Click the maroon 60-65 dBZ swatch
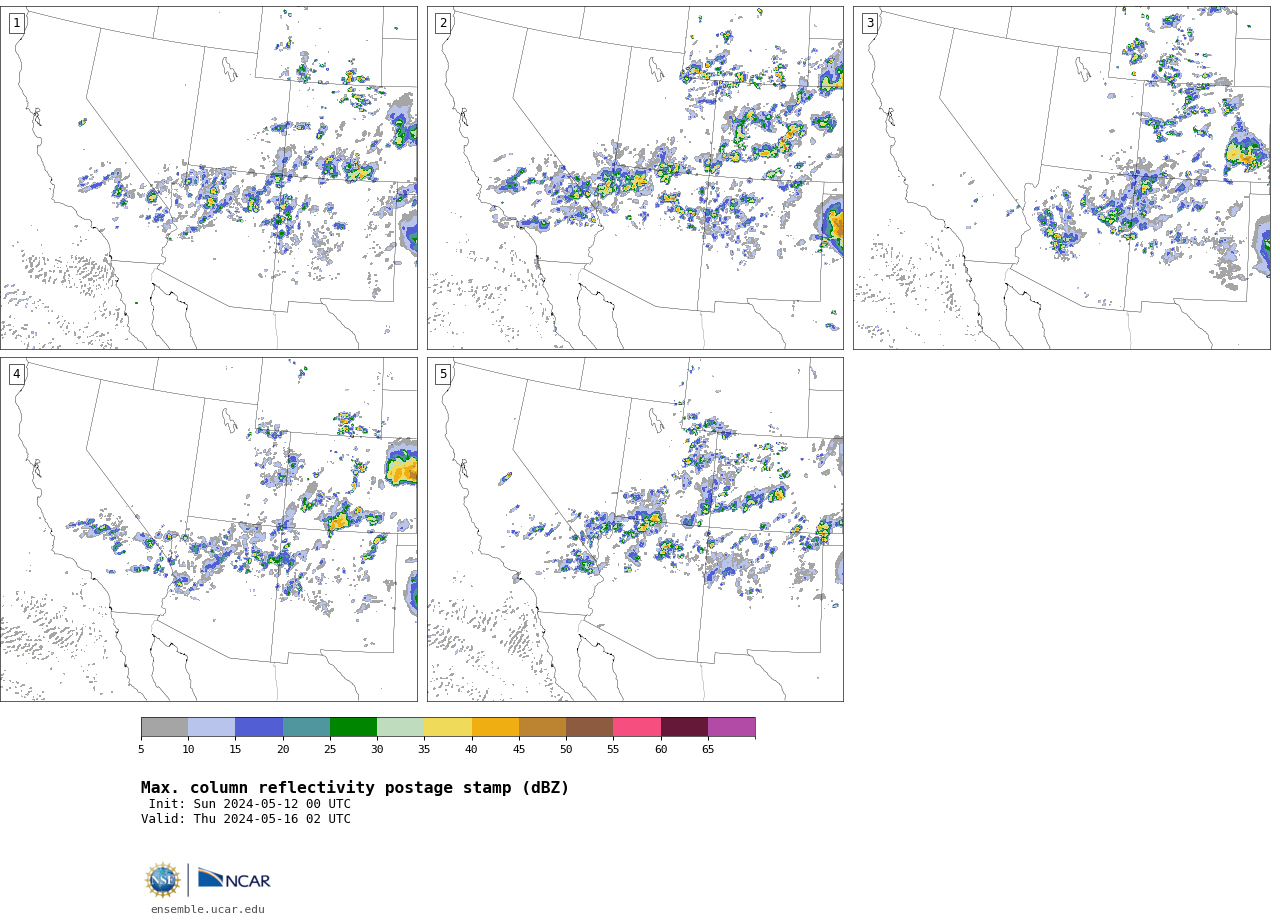1280x920 pixels. click(x=684, y=727)
